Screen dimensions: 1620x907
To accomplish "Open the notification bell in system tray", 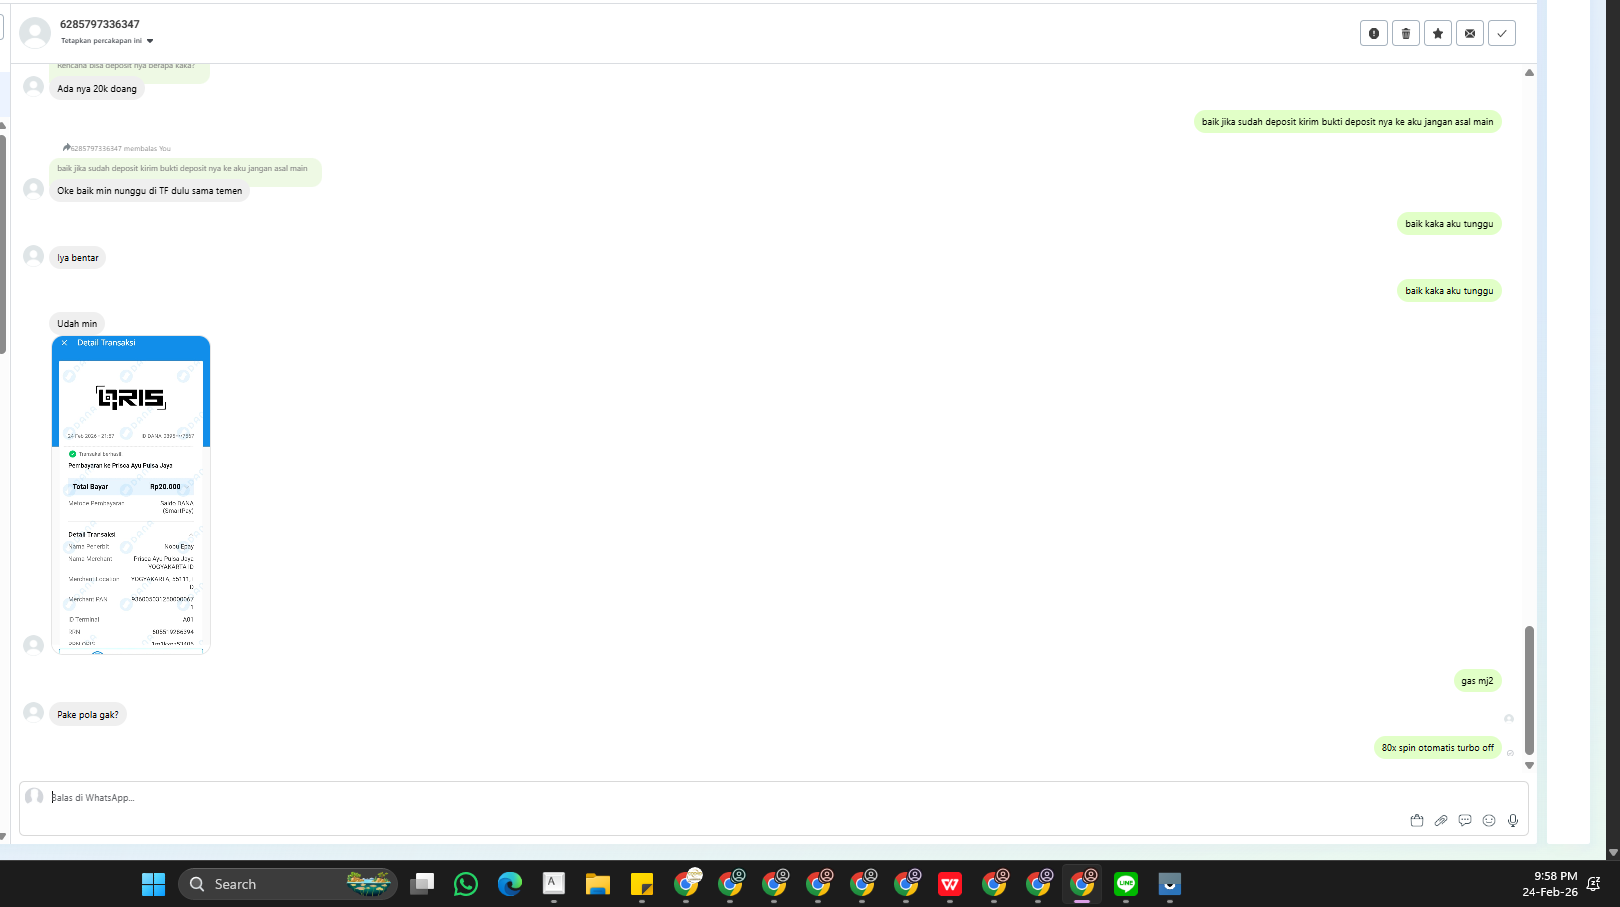I will [x=1594, y=884].
